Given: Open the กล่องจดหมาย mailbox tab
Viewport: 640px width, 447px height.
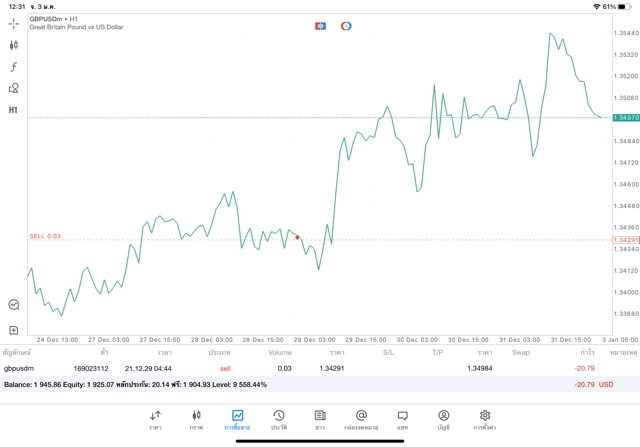Looking at the screenshot, I should pyautogui.click(x=361, y=419).
